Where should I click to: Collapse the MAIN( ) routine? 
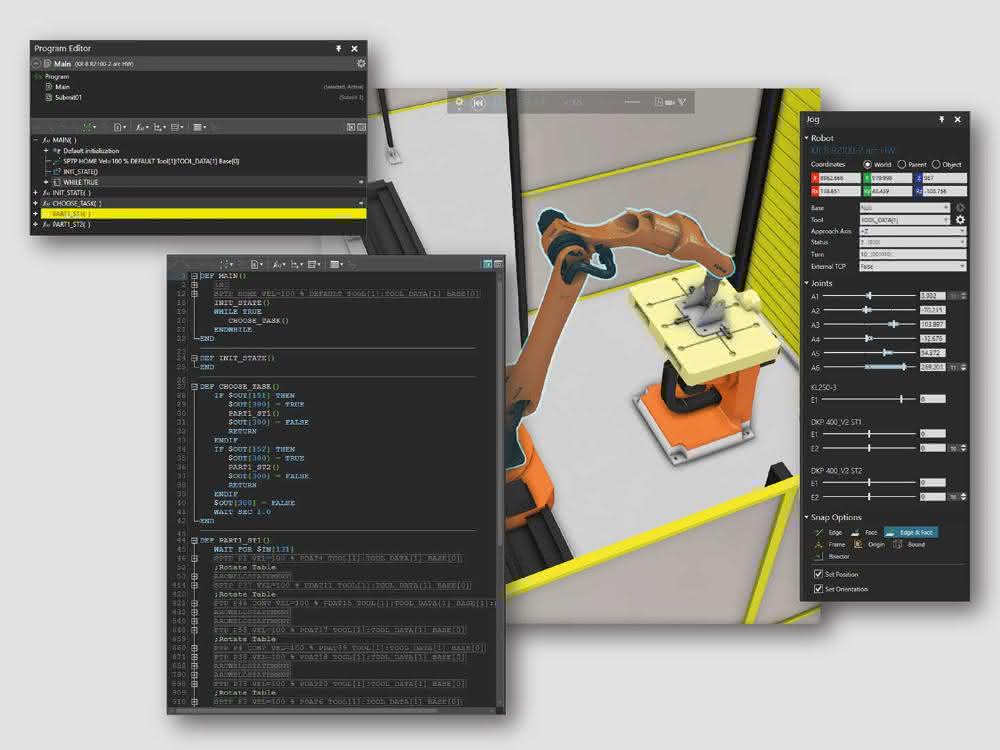(x=36, y=140)
